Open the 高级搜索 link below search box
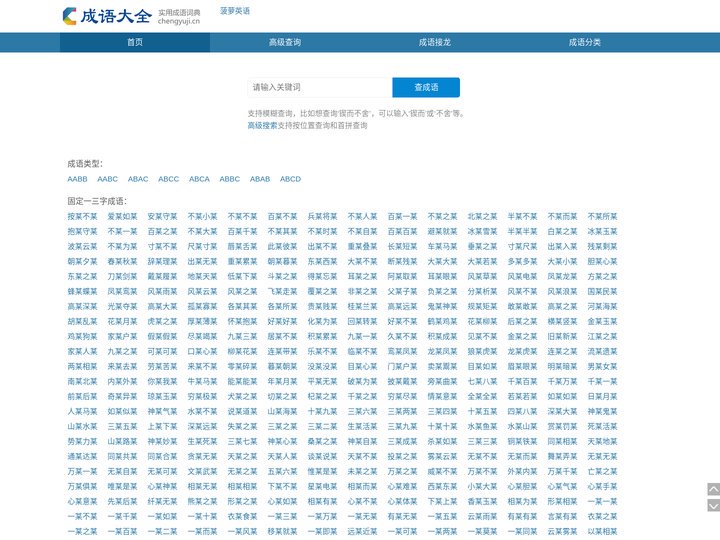 262,125
